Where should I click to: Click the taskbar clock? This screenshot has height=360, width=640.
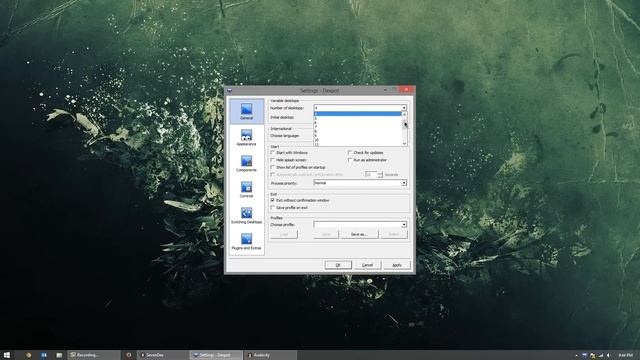(625, 356)
